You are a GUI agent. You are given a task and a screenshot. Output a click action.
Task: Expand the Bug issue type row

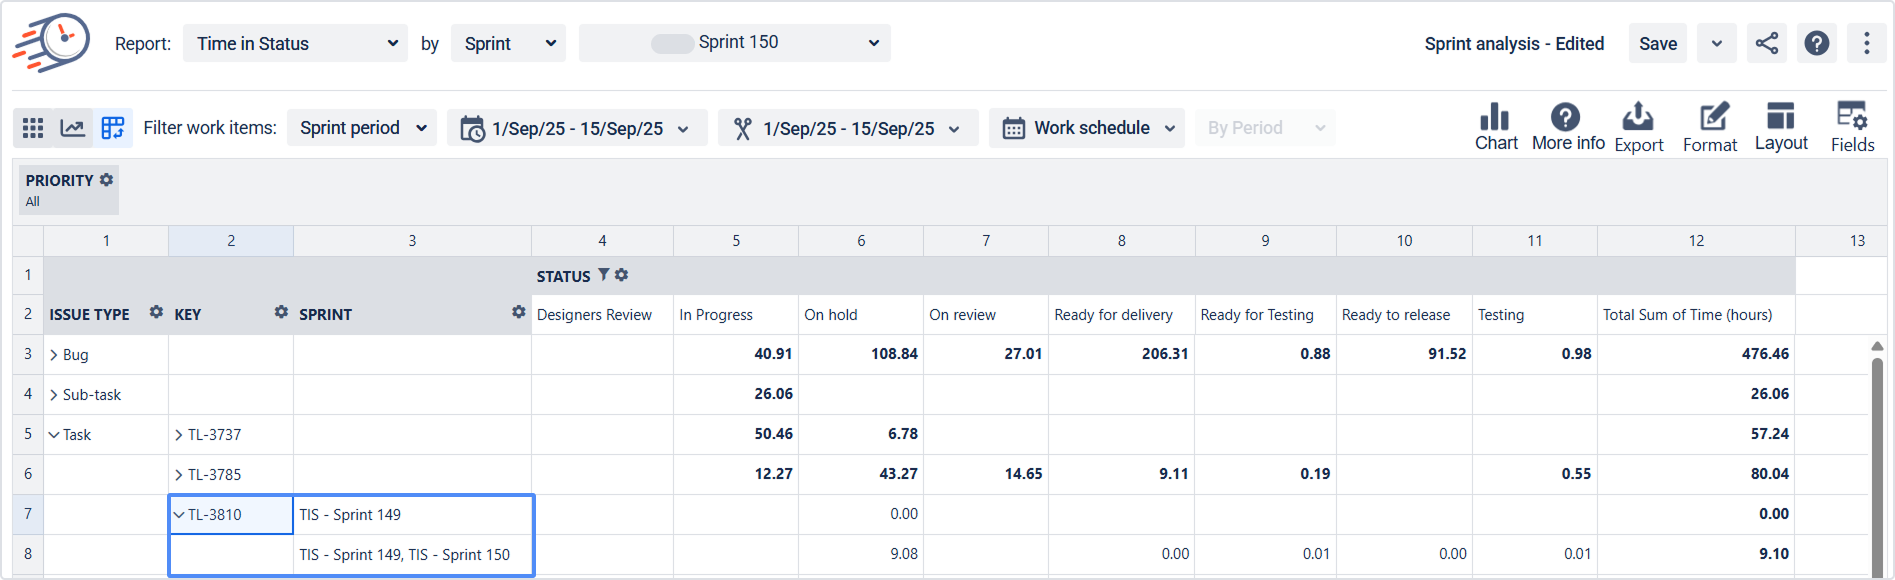click(54, 355)
